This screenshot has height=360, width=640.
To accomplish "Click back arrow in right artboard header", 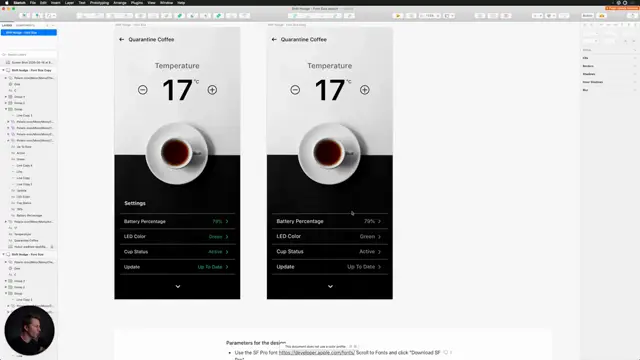I will pos(274,40).
